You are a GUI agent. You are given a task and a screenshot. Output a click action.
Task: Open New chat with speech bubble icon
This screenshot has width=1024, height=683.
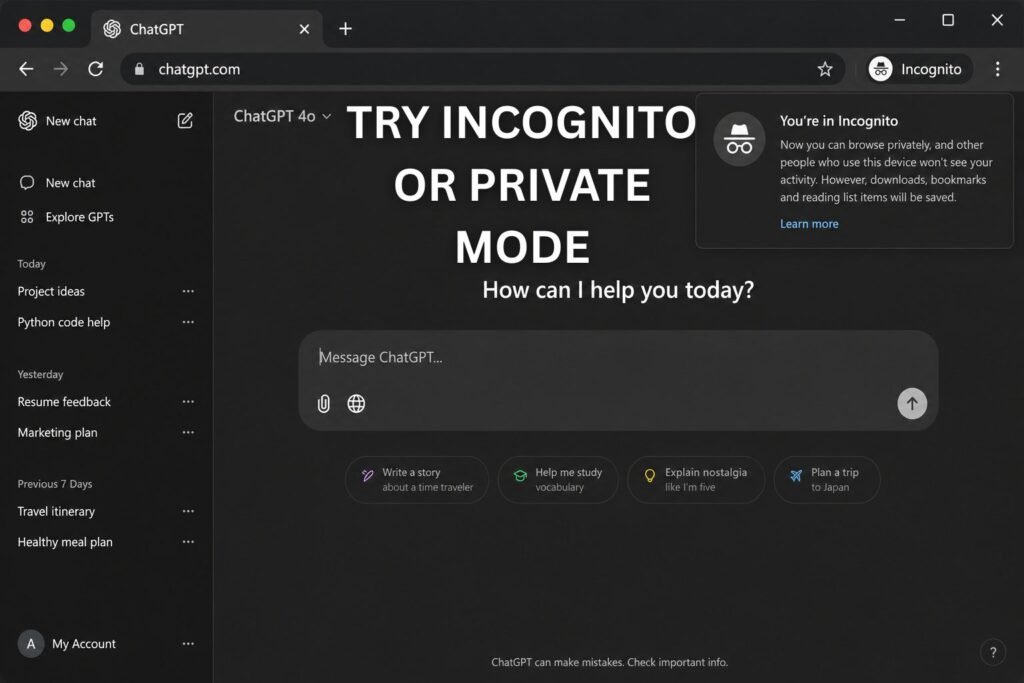click(x=57, y=183)
